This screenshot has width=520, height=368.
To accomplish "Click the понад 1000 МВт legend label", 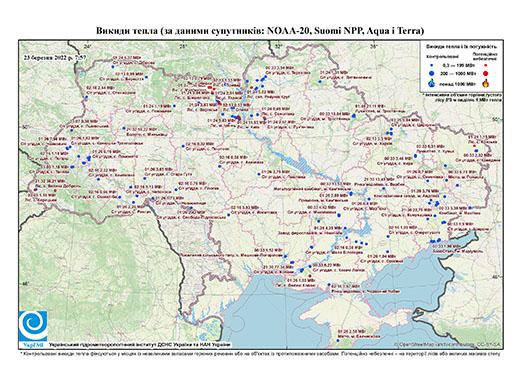I will click(456, 83).
